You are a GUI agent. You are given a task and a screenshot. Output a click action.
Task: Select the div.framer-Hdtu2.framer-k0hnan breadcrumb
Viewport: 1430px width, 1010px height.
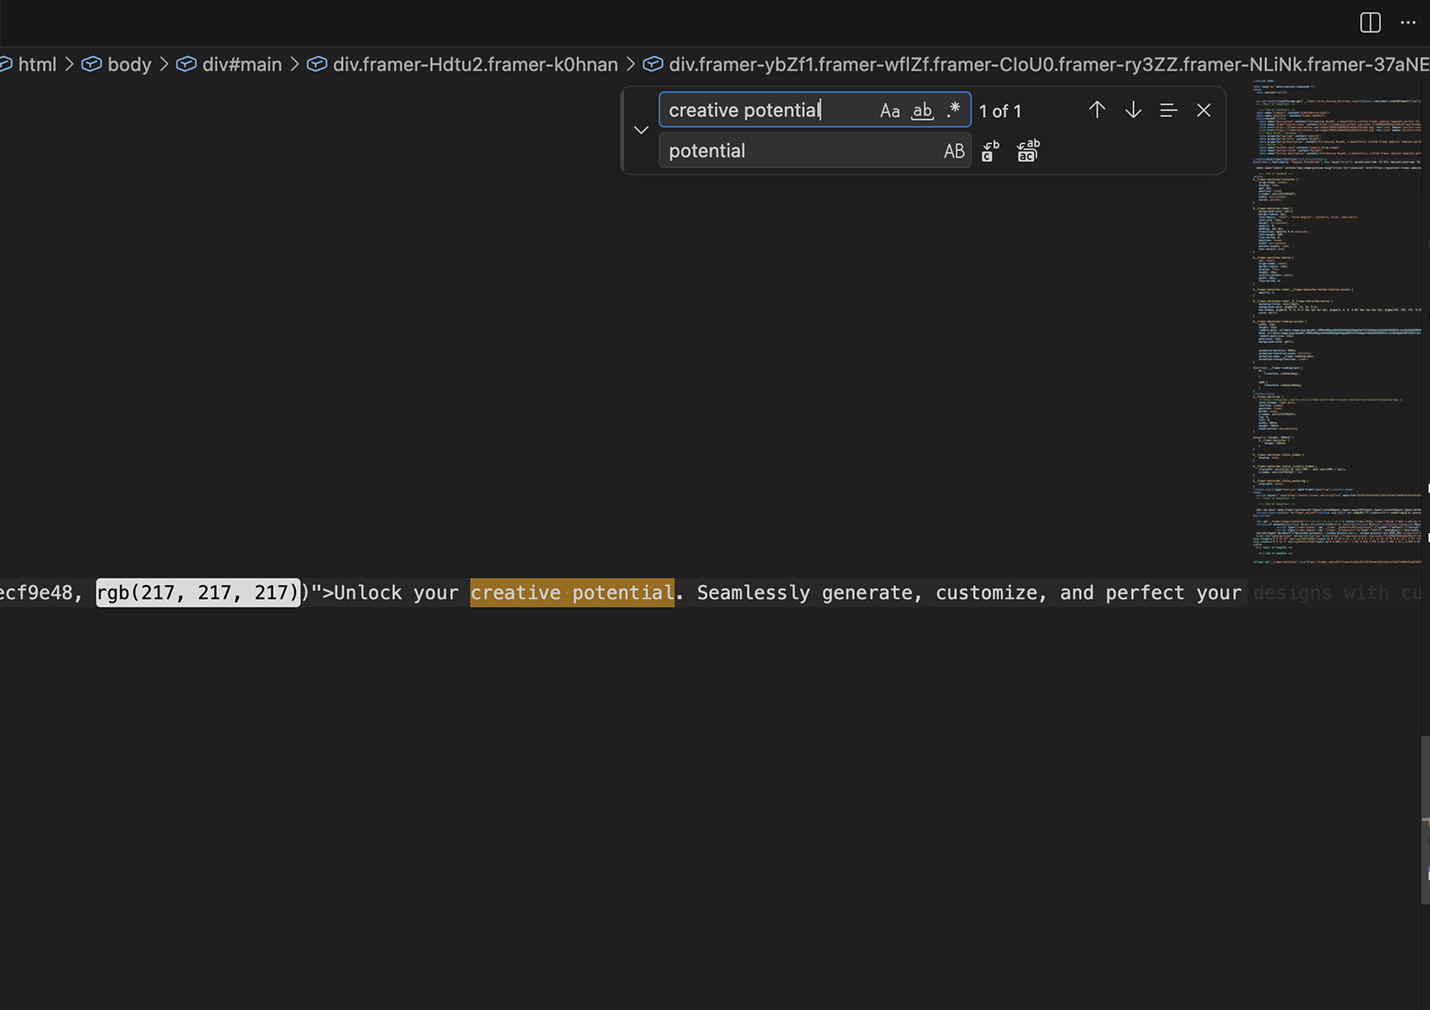475,64
